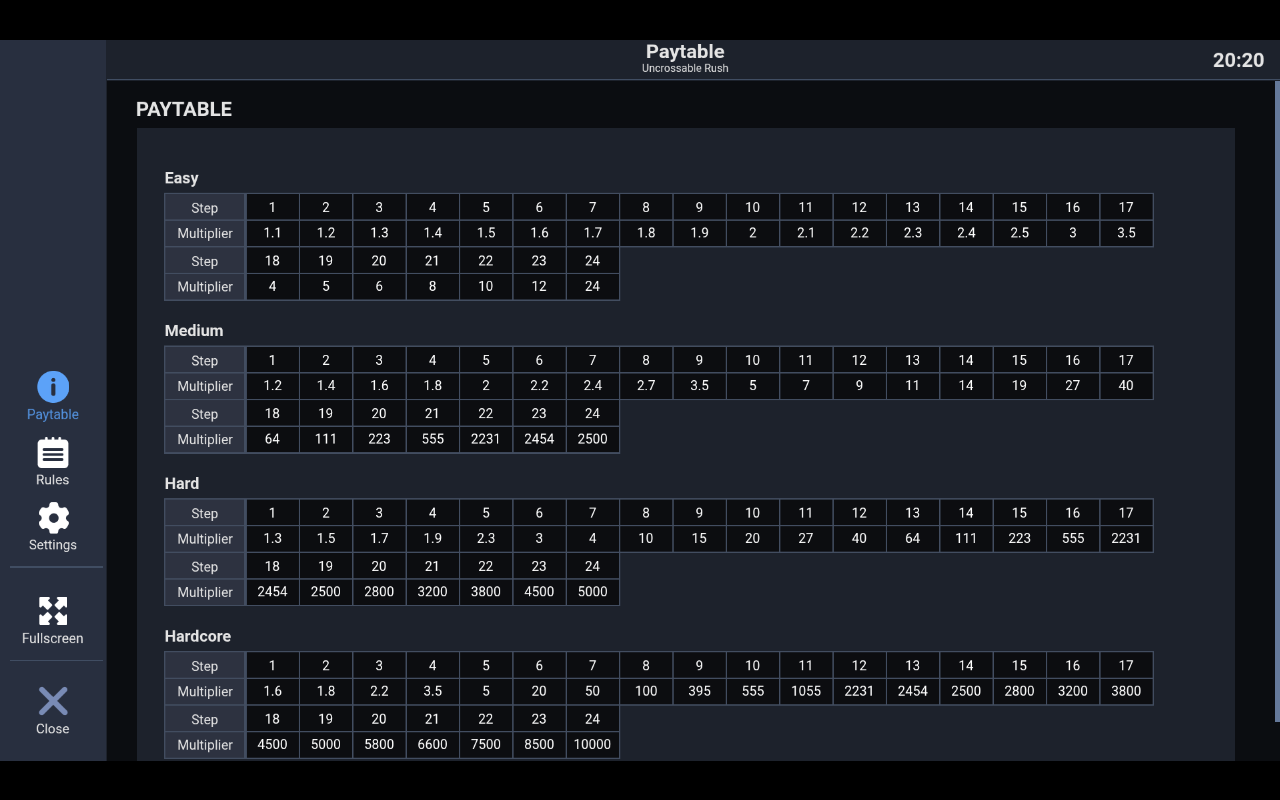Click the 10000 multiplier in Hardcore table

coord(593,745)
